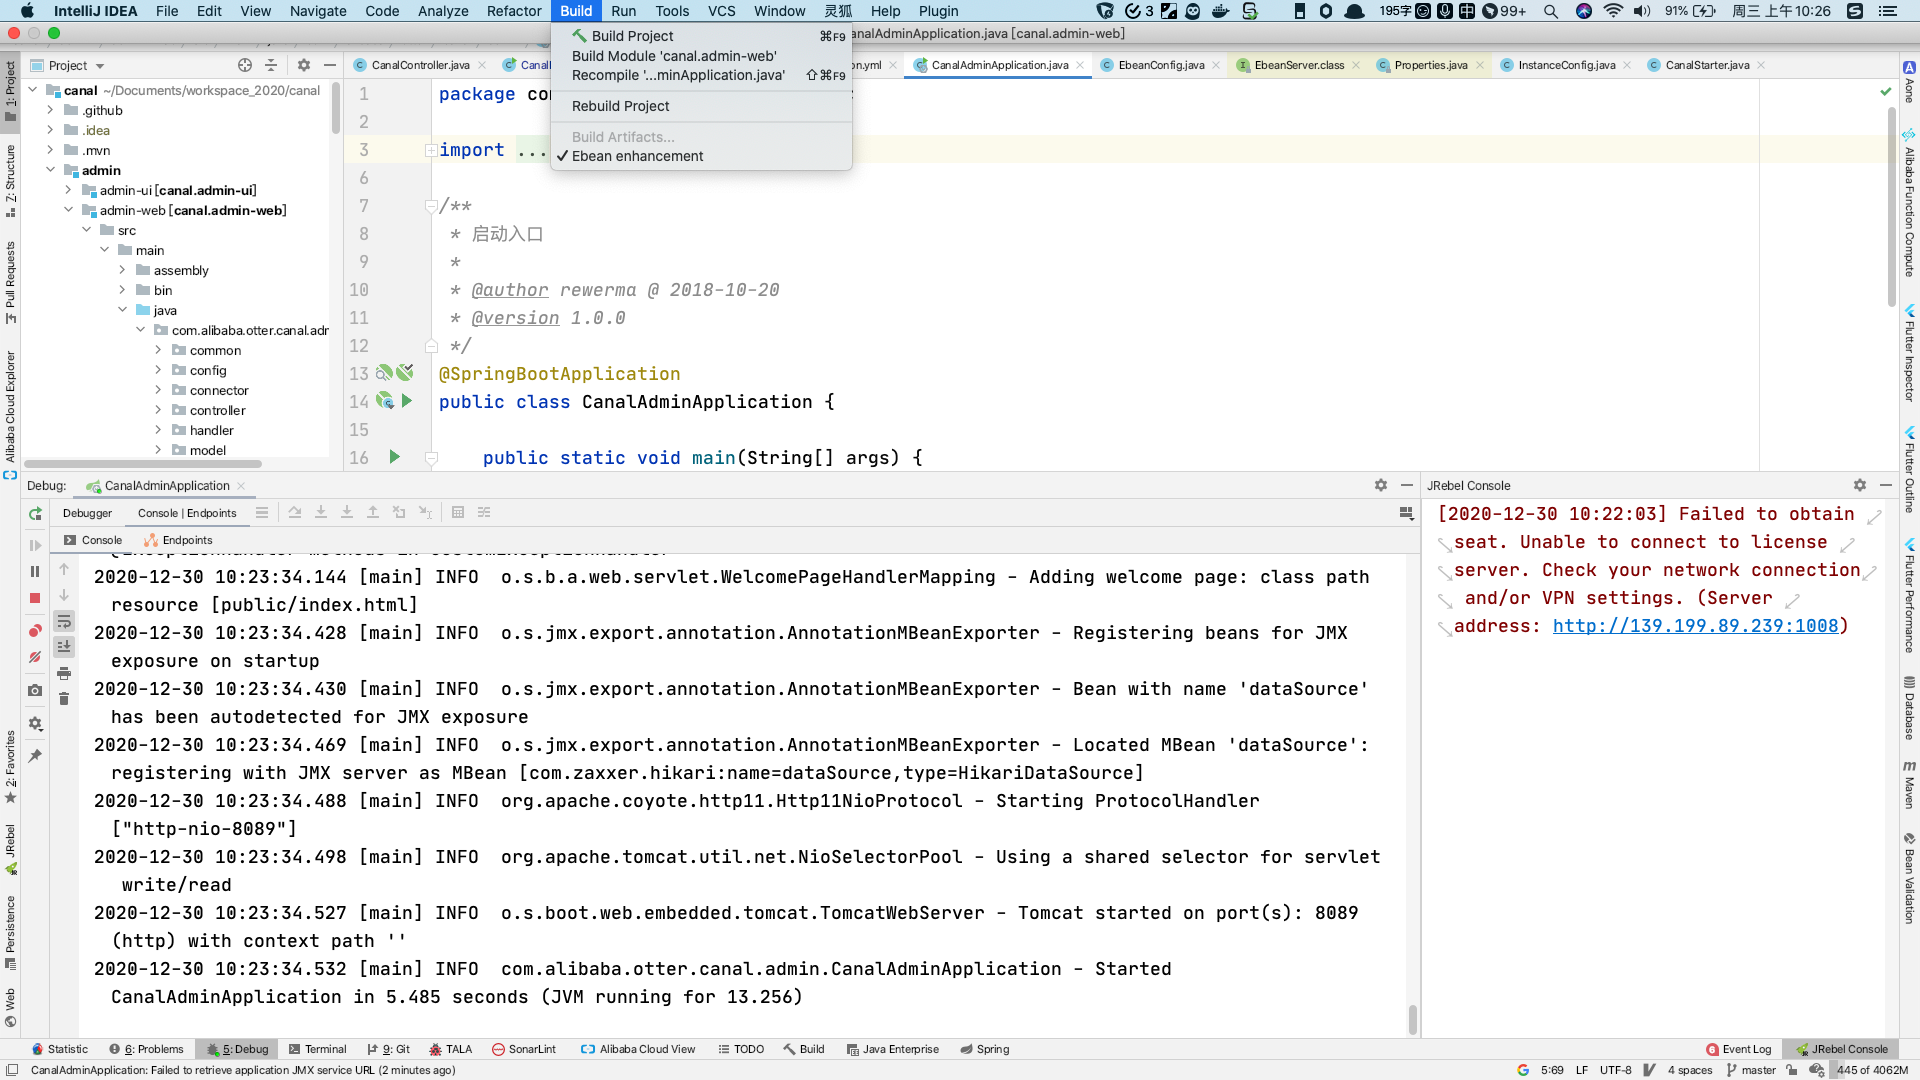Click the Google icon in status bar
Image resolution: width=1920 pixels, height=1080 pixels.
[1523, 1070]
